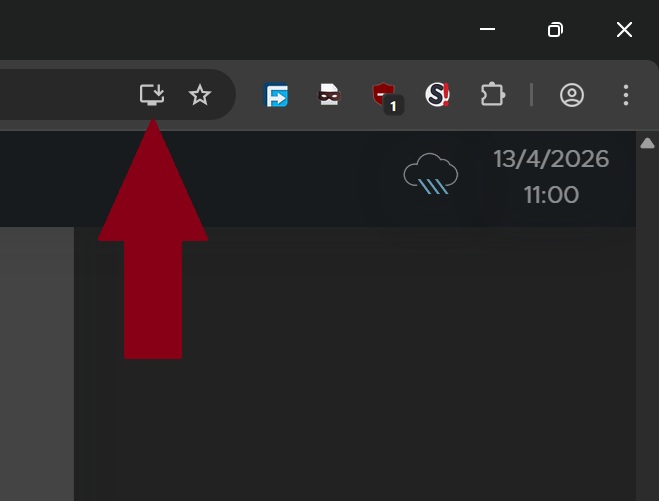Open the masked document extension icon
This screenshot has height=501, width=659.
point(329,95)
